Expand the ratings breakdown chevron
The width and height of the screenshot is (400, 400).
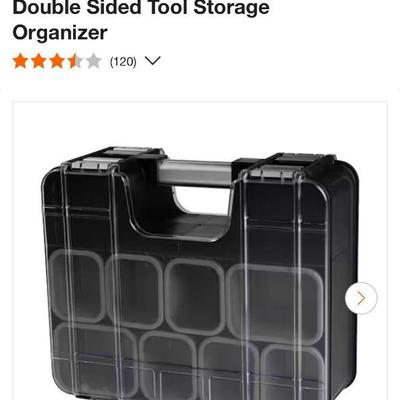click(x=153, y=61)
